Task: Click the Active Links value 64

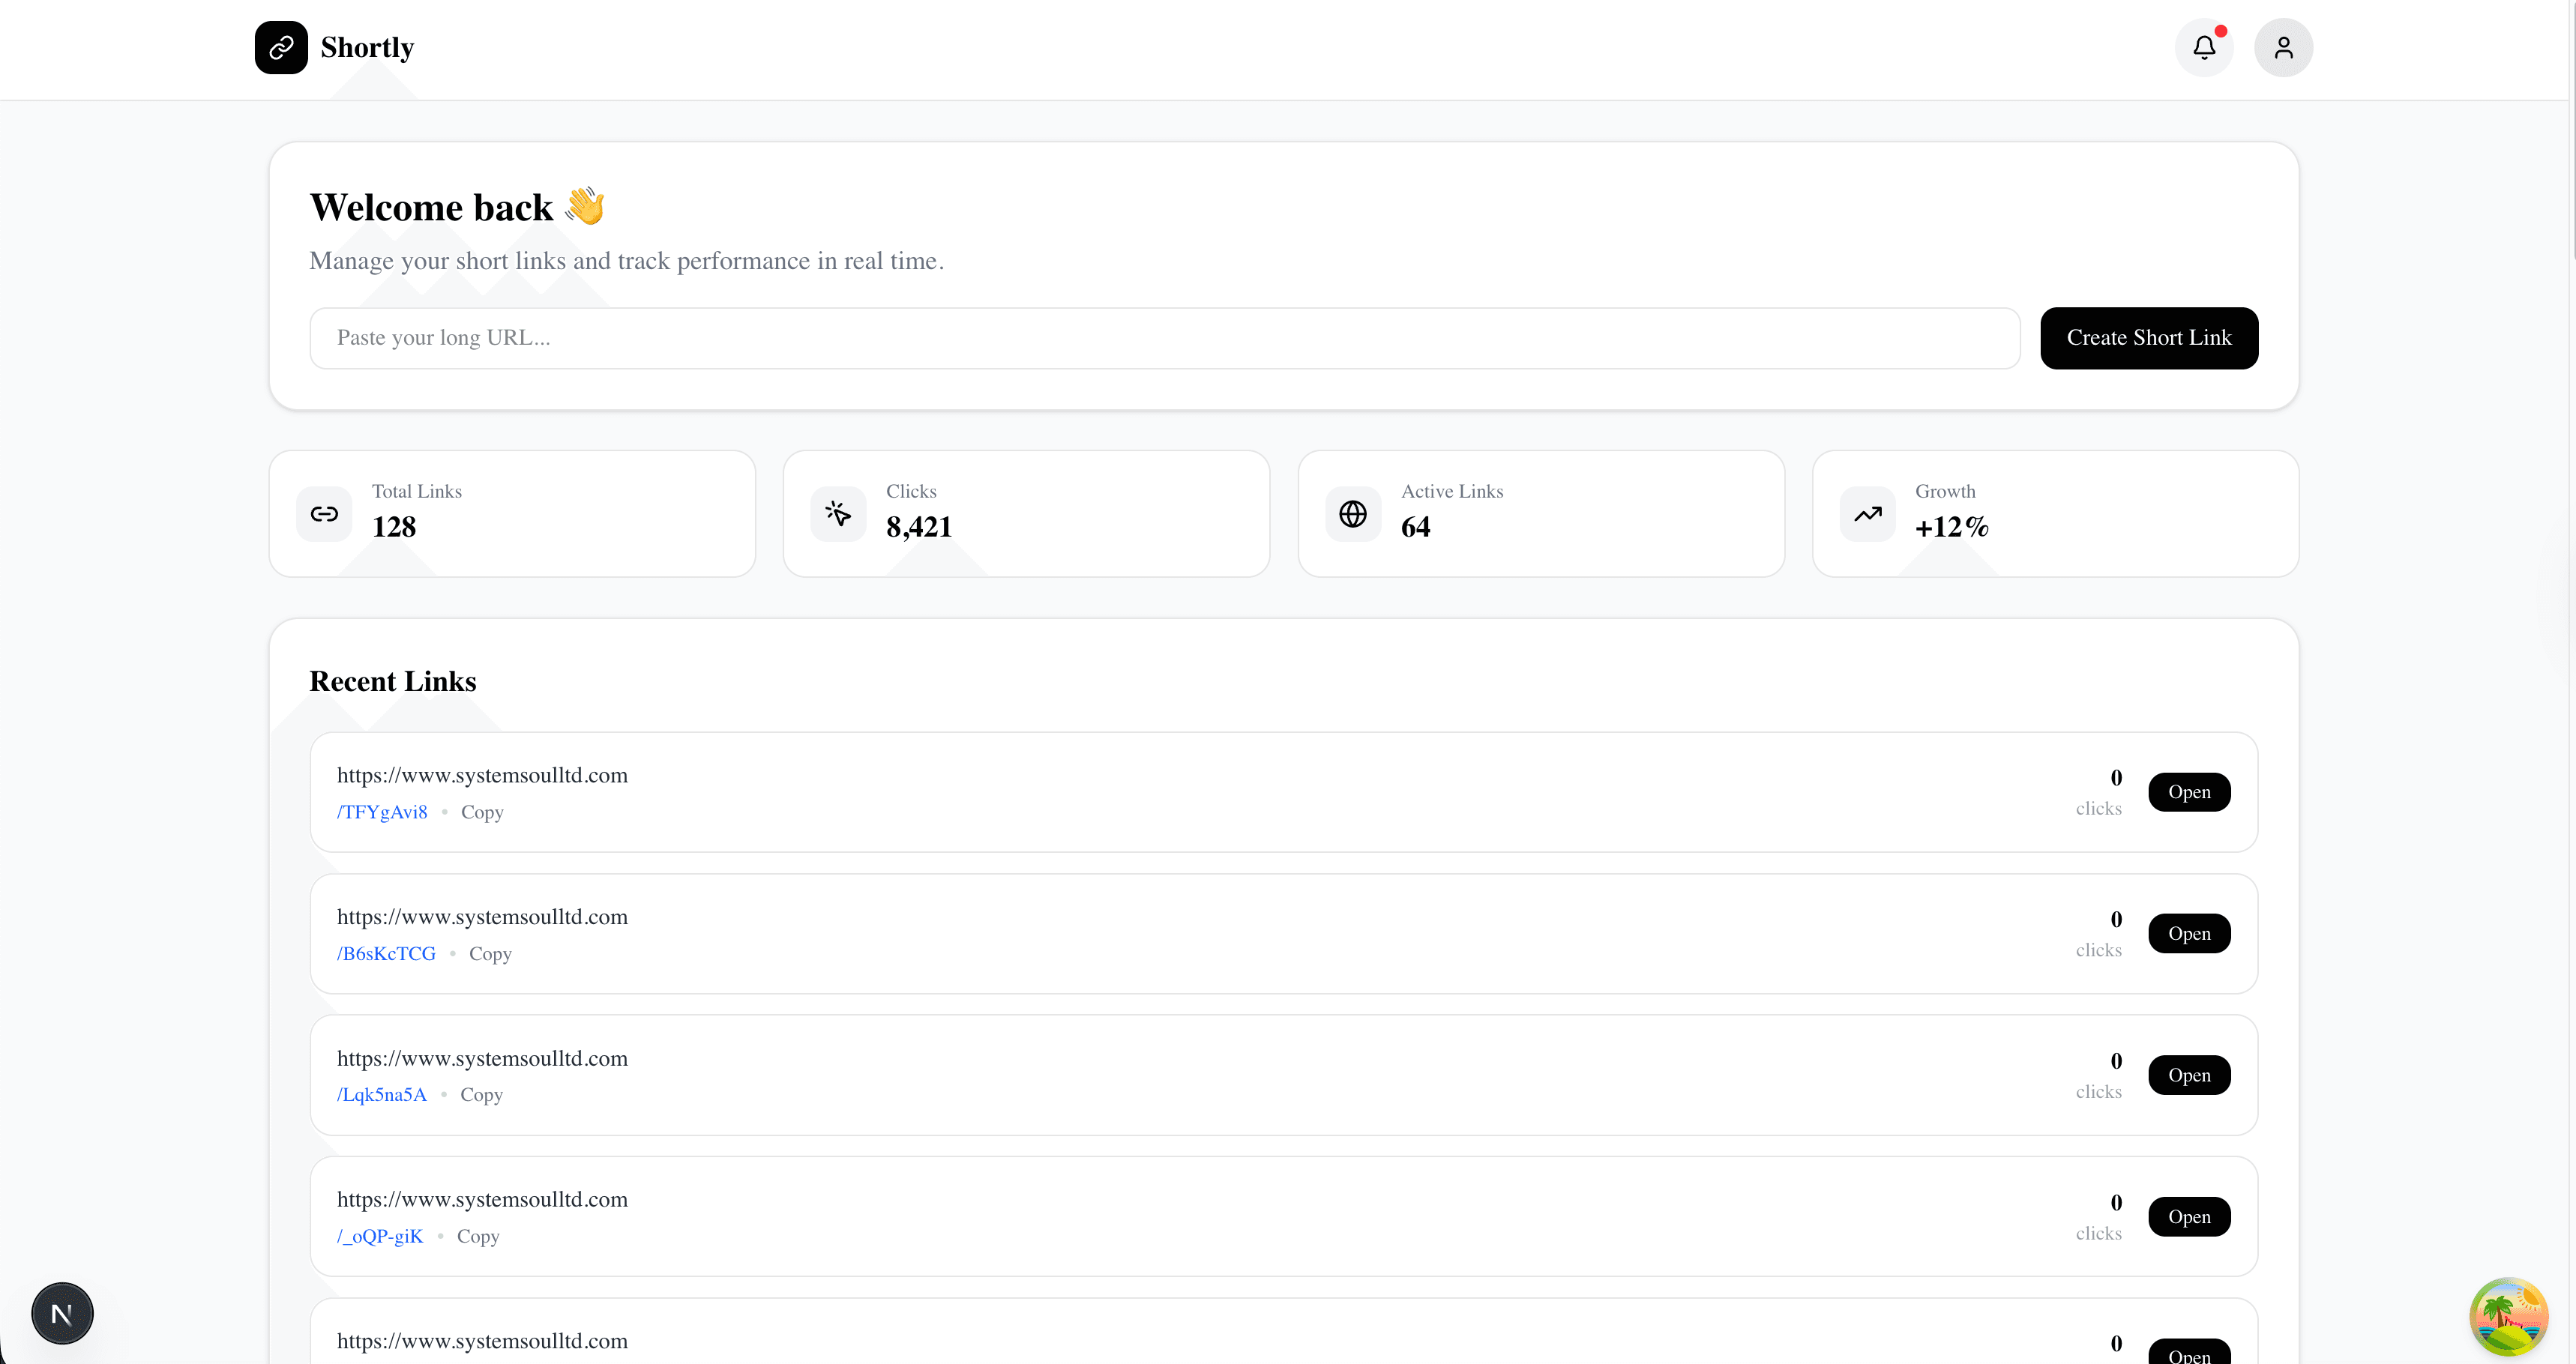Action: coord(1416,527)
